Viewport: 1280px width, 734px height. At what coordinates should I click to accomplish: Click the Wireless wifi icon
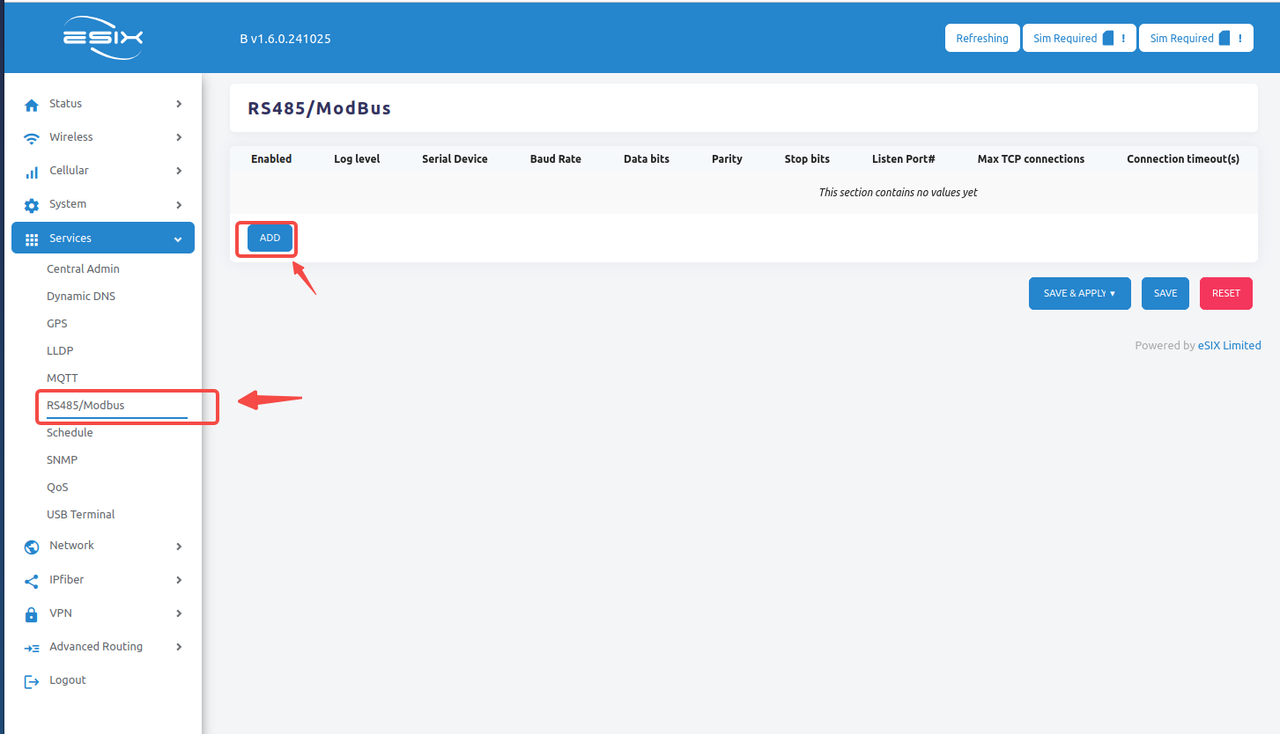click(31, 138)
